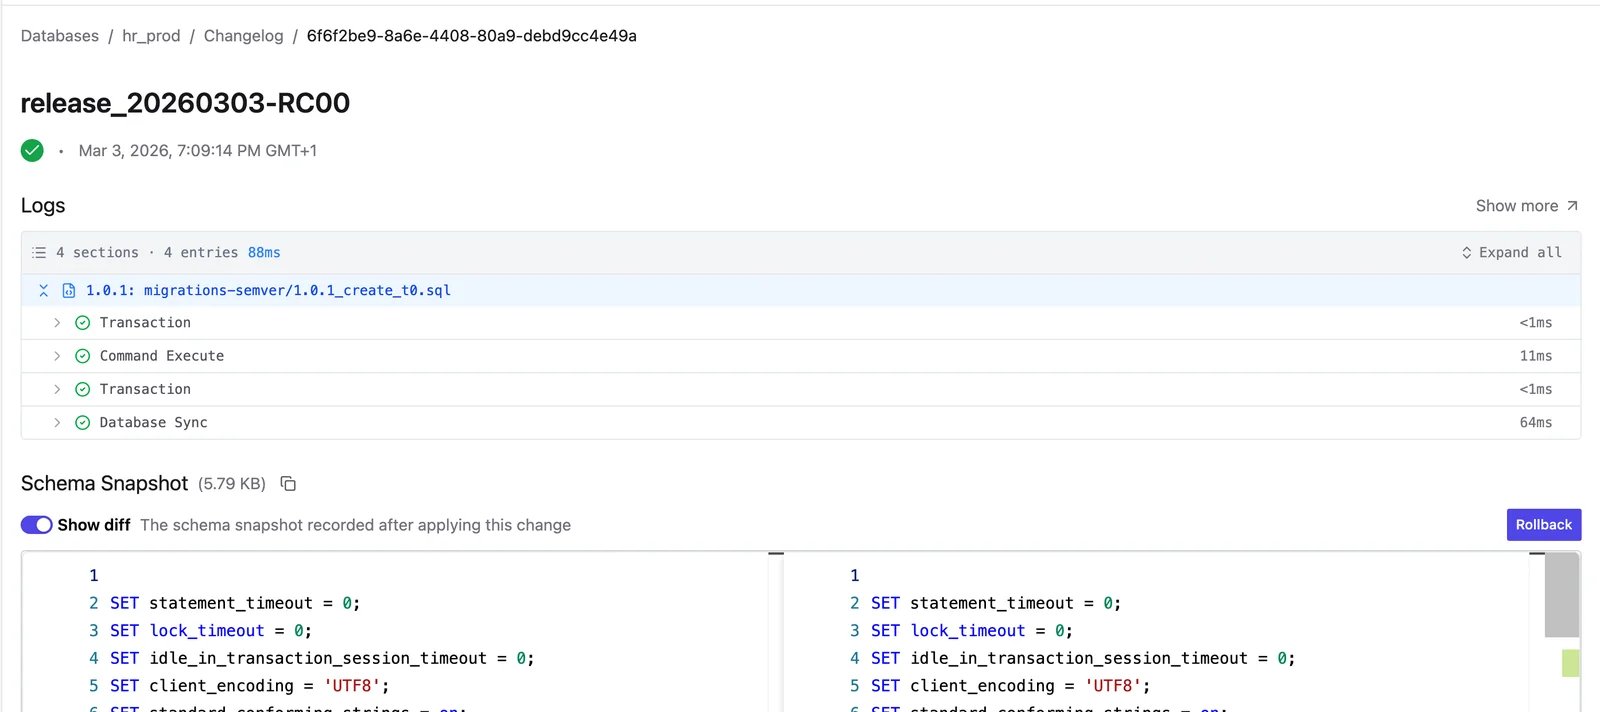This screenshot has width=1600, height=712.
Task: Click the Rollback button
Action: click(1543, 525)
